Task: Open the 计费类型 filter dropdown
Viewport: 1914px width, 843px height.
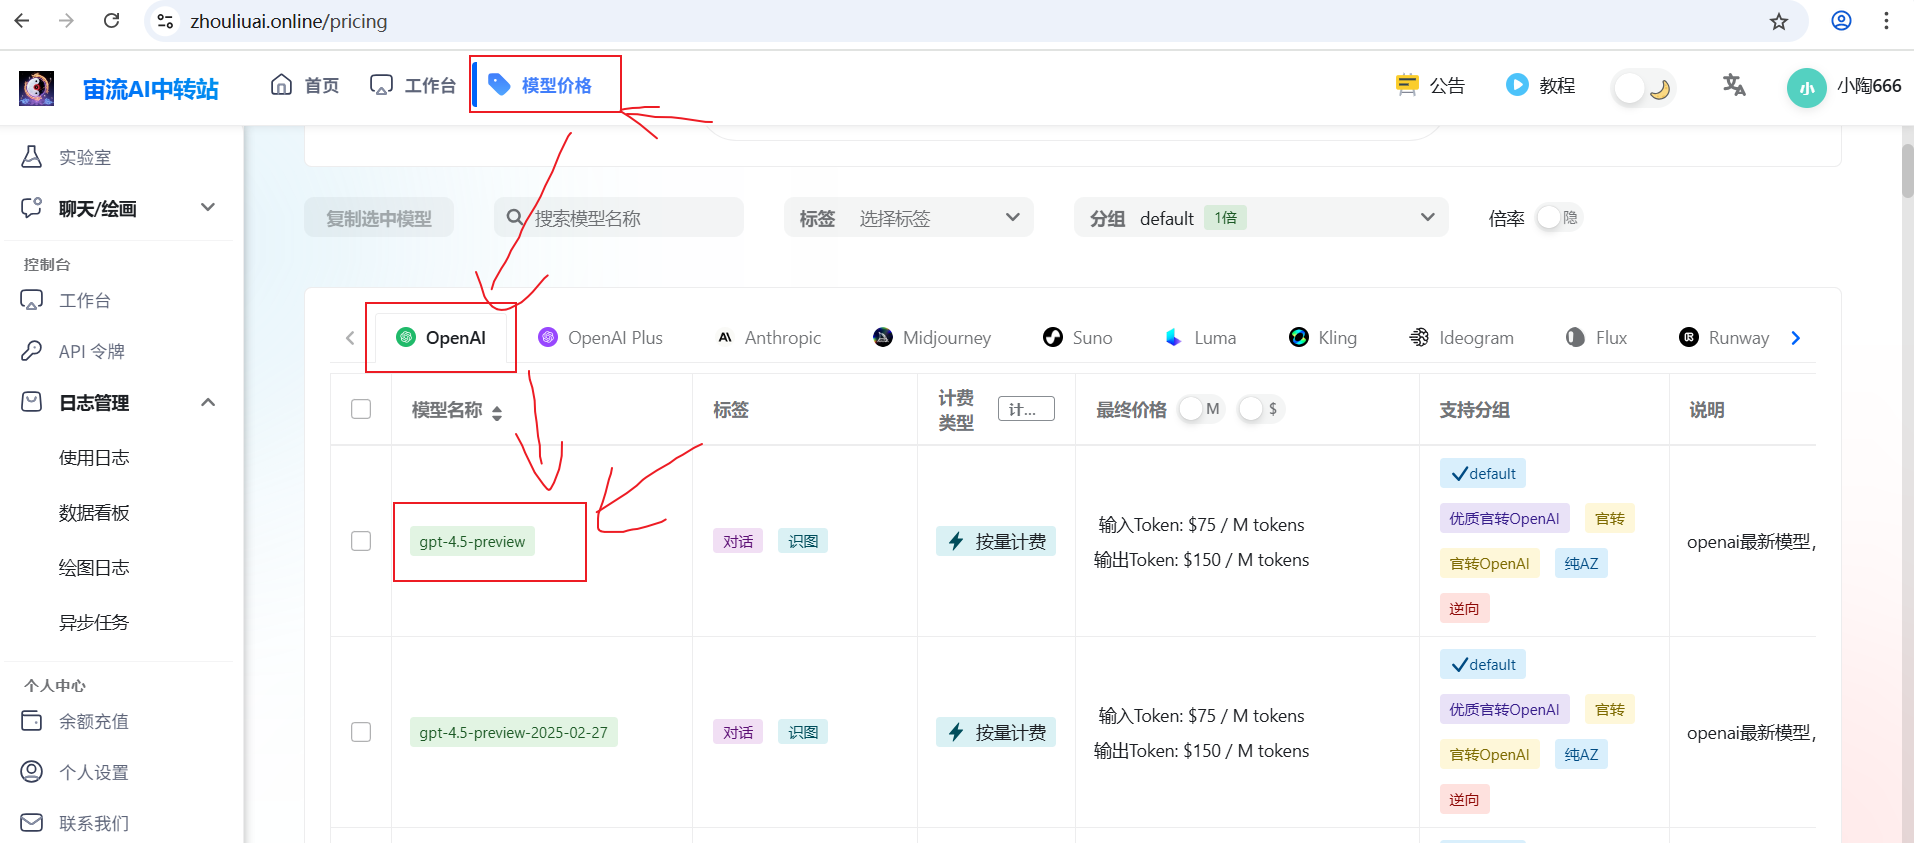Action: point(1026,409)
